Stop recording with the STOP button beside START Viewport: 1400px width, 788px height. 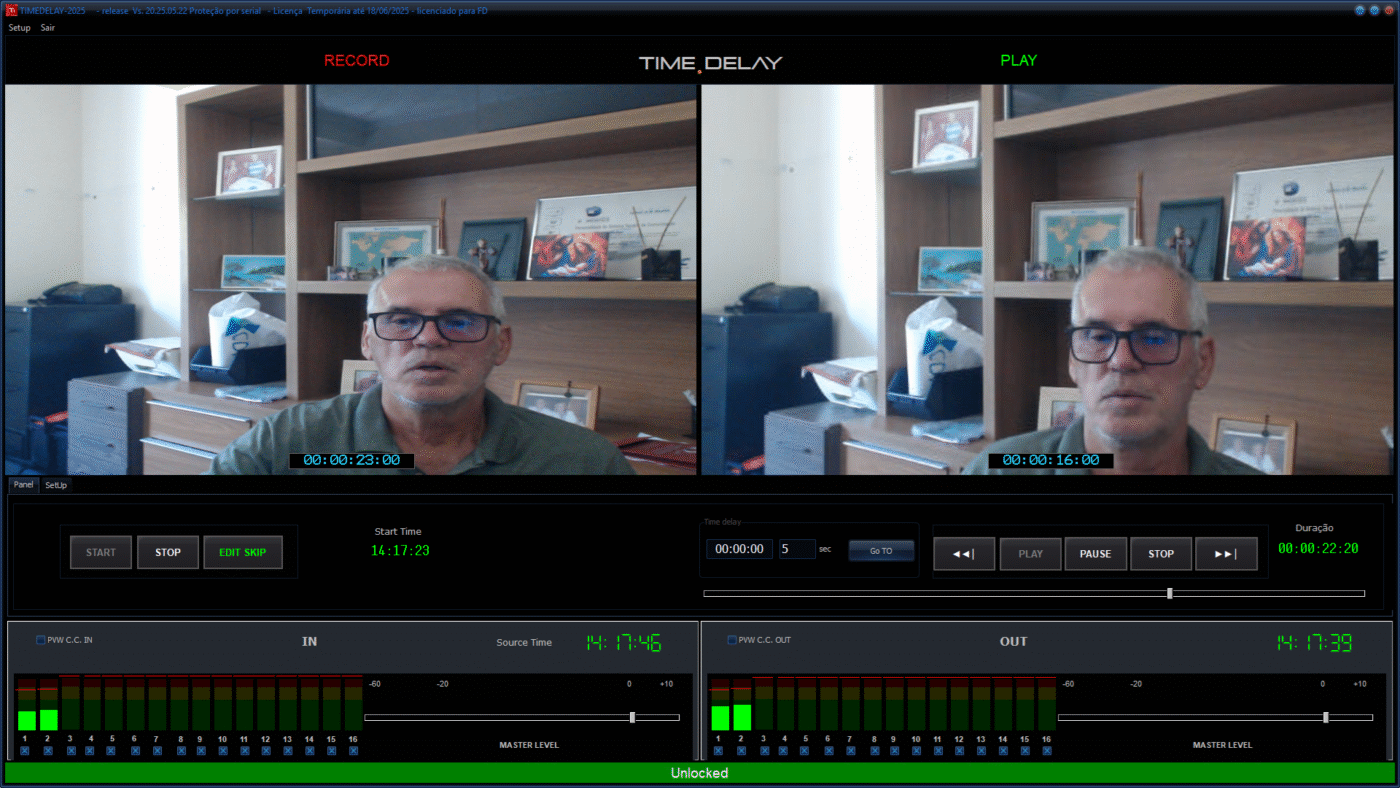tap(168, 552)
